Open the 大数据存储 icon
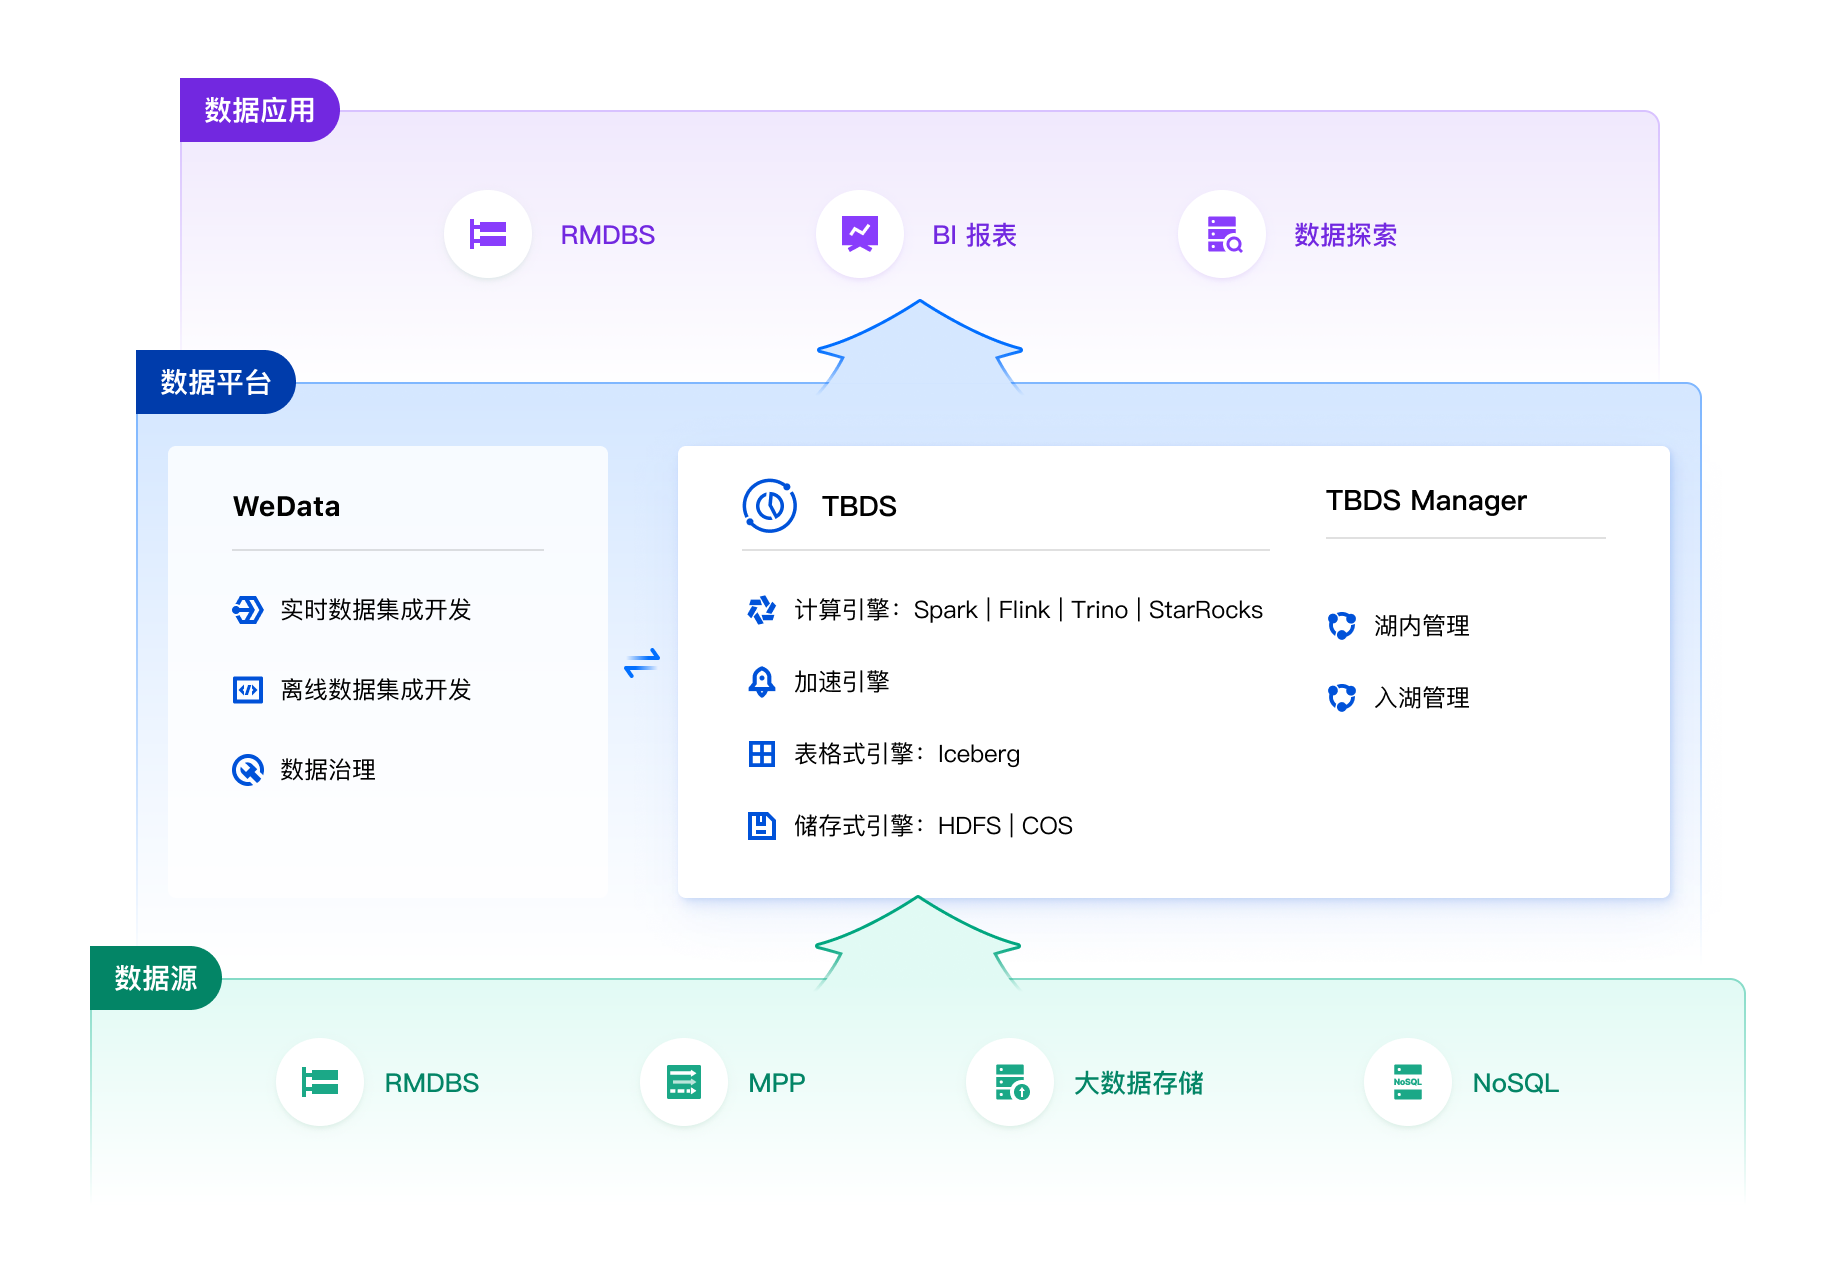This screenshot has height=1280, width=1840. point(1010,1082)
